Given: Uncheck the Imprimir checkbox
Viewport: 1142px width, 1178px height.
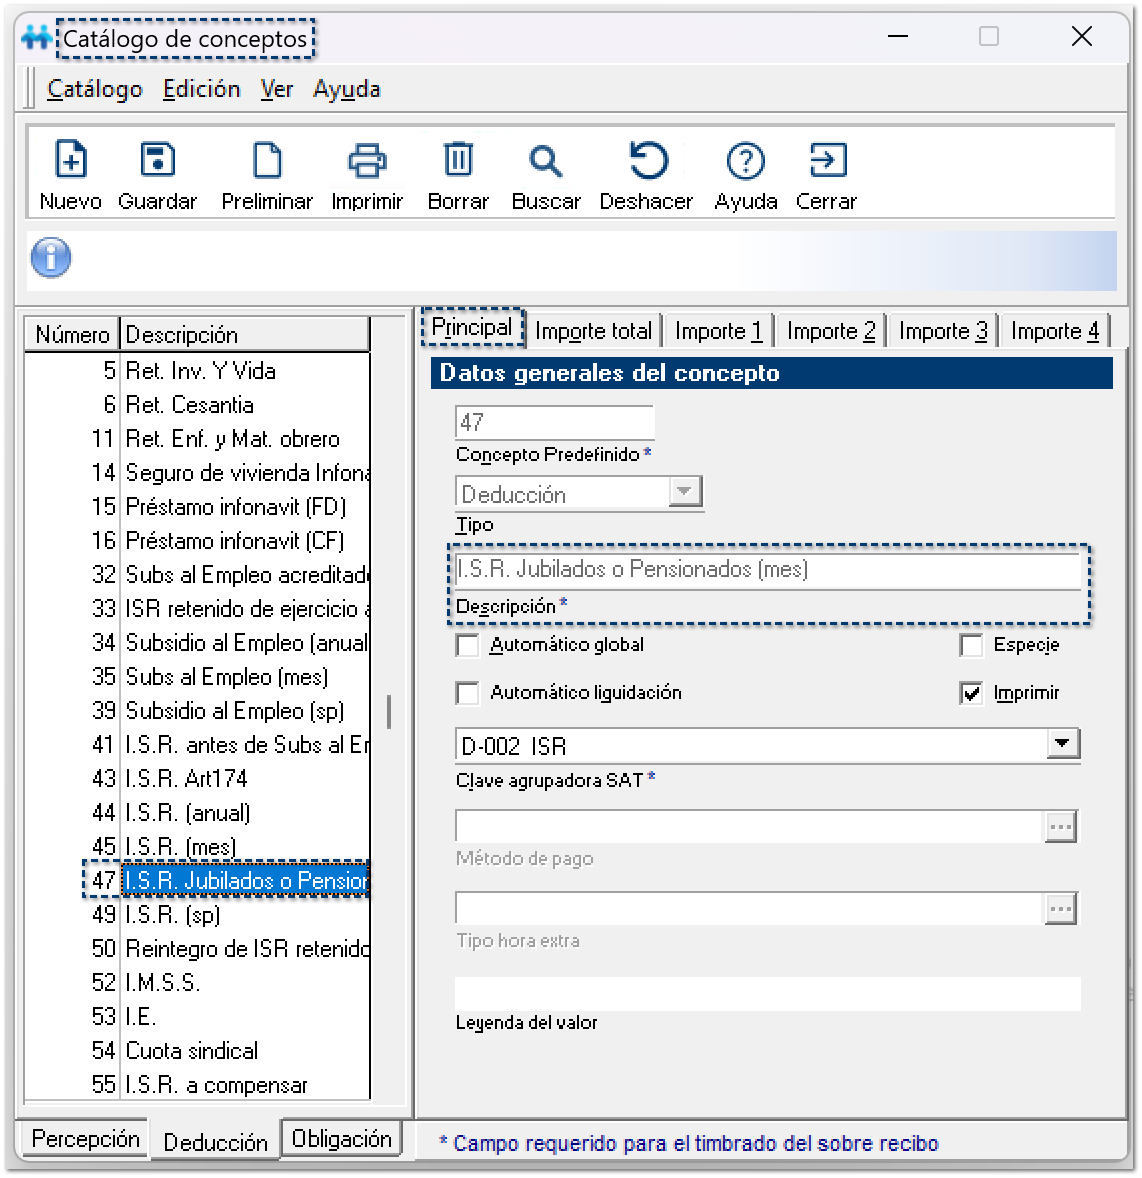Looking at the screenshot, I should [971, 693].
